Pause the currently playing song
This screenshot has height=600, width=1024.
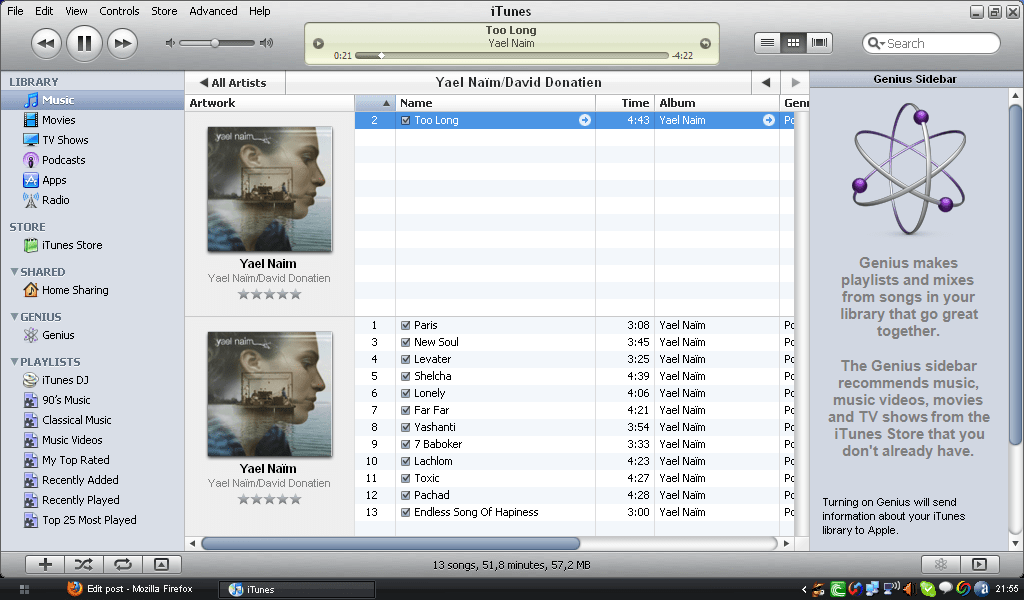coord(84,43)
